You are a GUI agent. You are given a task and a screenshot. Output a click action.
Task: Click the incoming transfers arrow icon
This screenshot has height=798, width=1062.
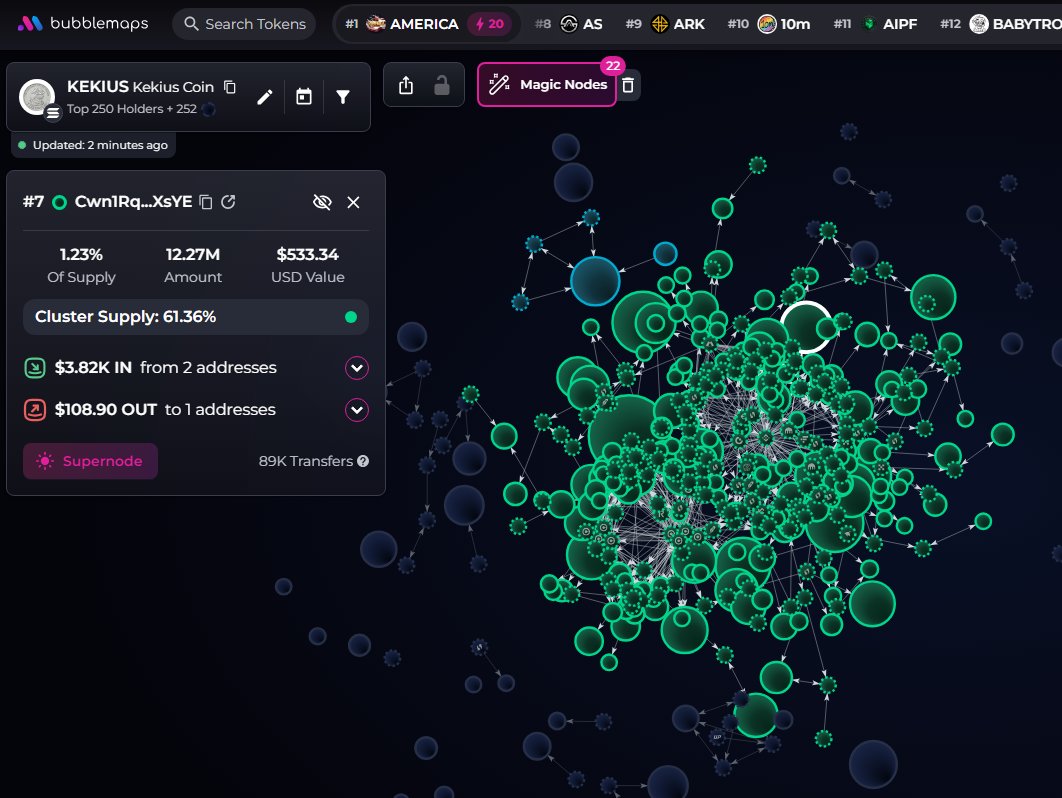[35, 368]
